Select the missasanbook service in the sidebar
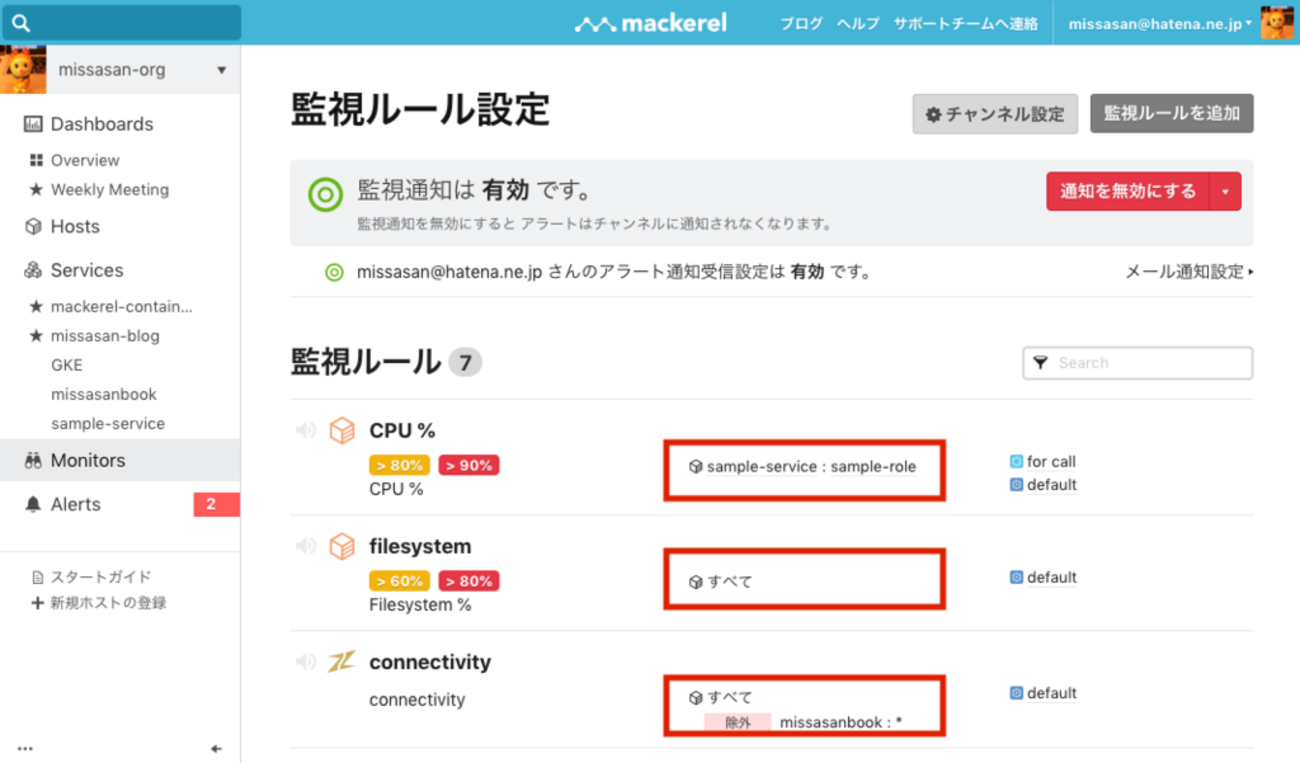Screen dimensions: 1300x763 104,394
